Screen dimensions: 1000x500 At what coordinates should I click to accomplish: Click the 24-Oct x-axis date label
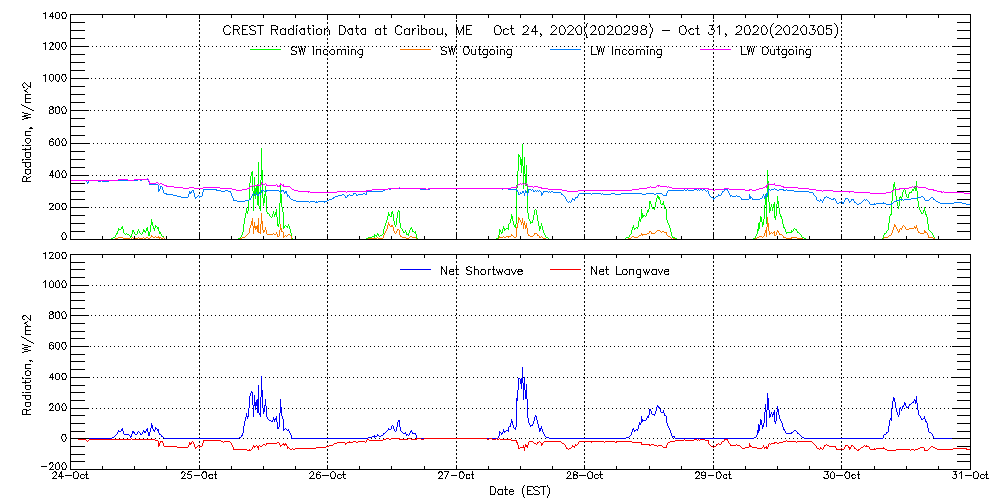click(74, 477)
